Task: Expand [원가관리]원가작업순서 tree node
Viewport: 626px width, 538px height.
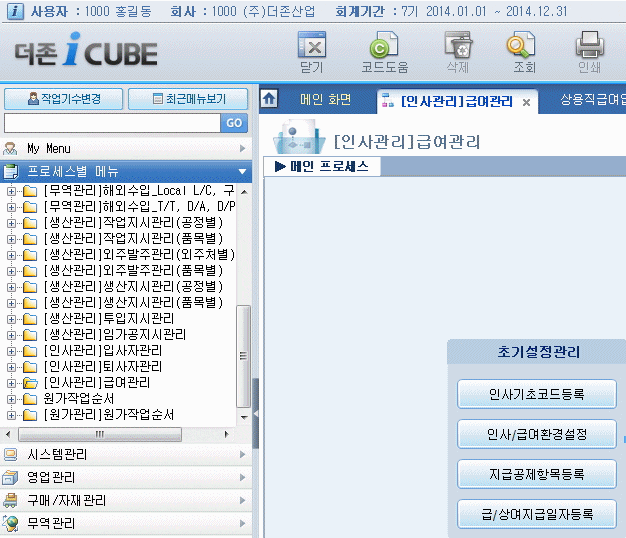Action: point(11,415)
